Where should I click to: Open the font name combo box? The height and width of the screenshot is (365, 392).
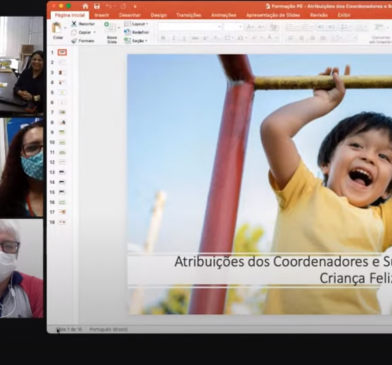189,27
